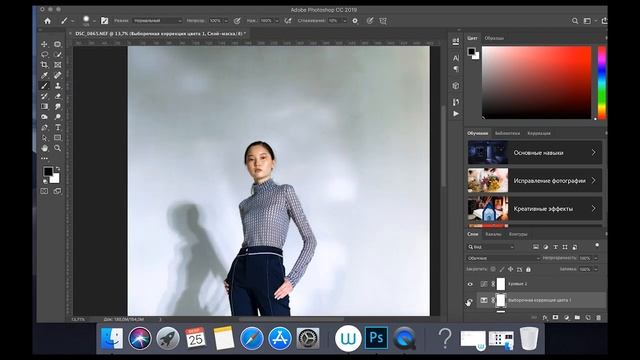Switch to the Коррекция tab
Screen dimensions: 640x360
point(539,133)
